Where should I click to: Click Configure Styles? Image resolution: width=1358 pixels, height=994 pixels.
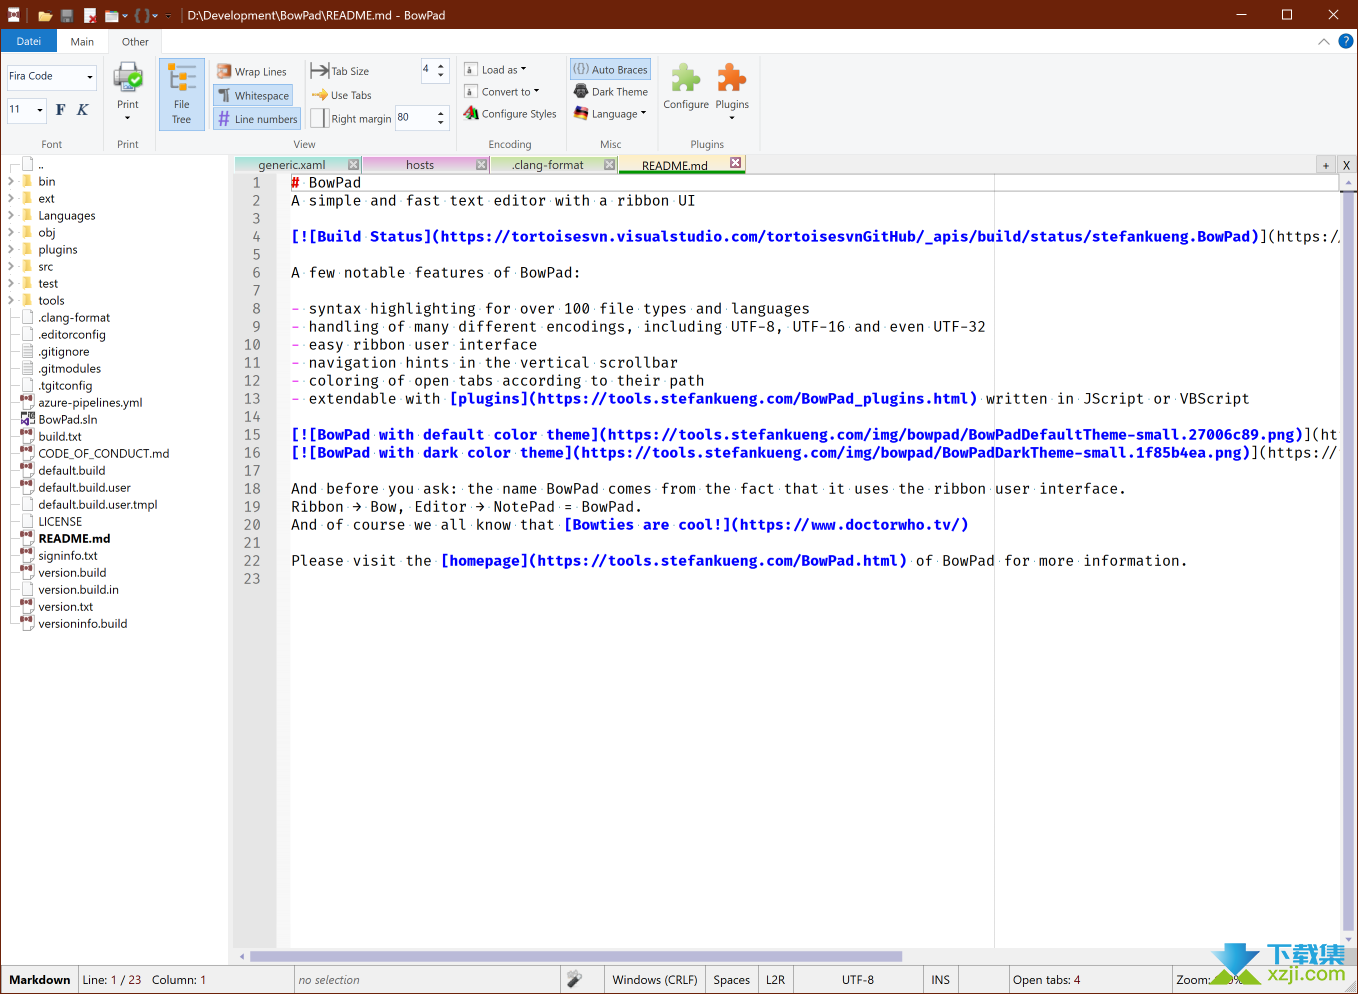point(510,114)
